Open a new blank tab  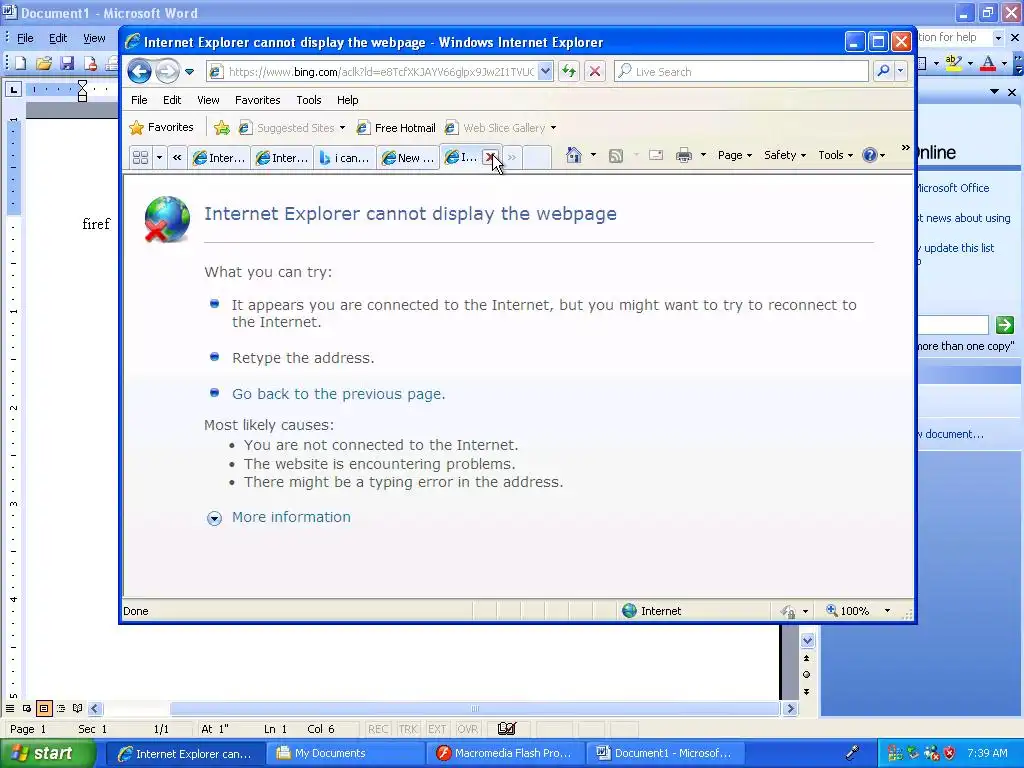tap(537, 157)
